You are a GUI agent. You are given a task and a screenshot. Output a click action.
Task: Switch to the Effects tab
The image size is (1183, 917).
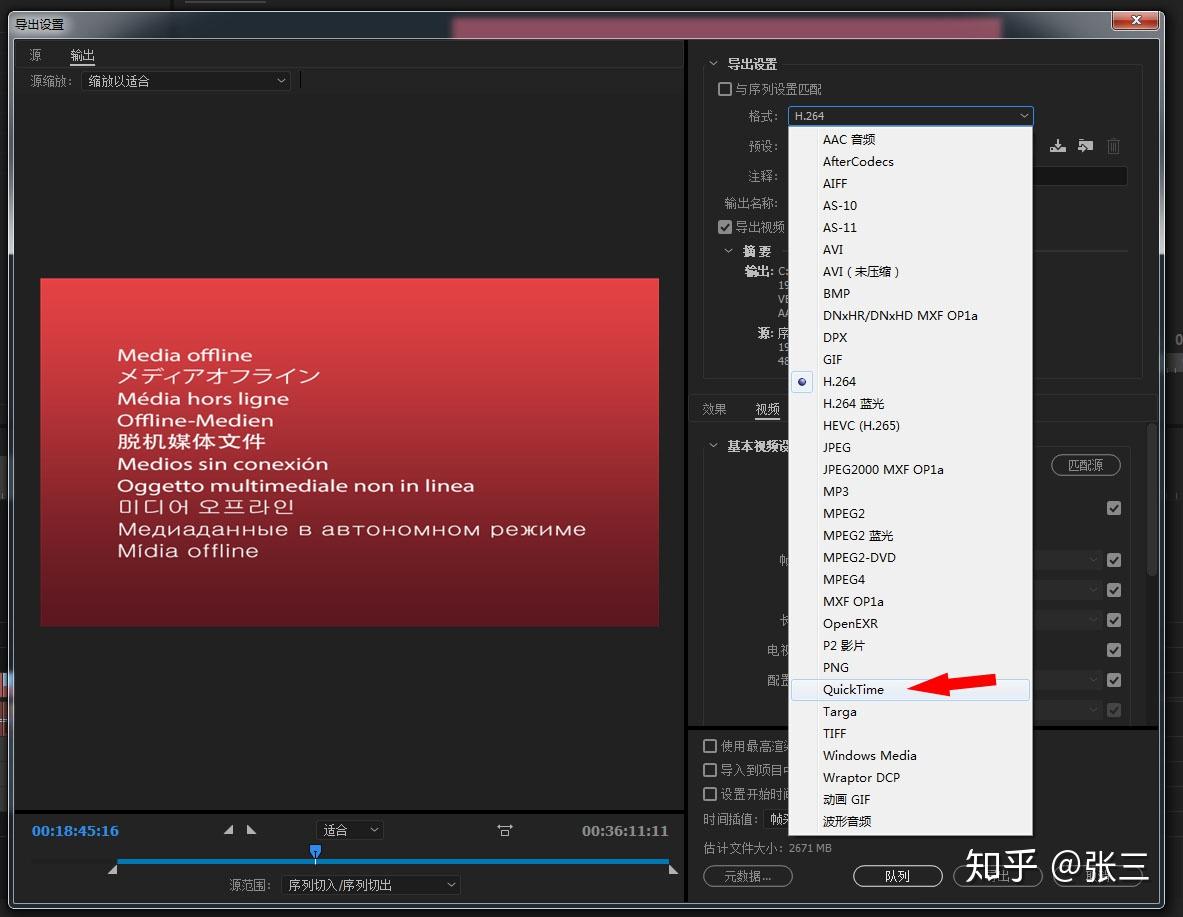(x=714, y=409)
